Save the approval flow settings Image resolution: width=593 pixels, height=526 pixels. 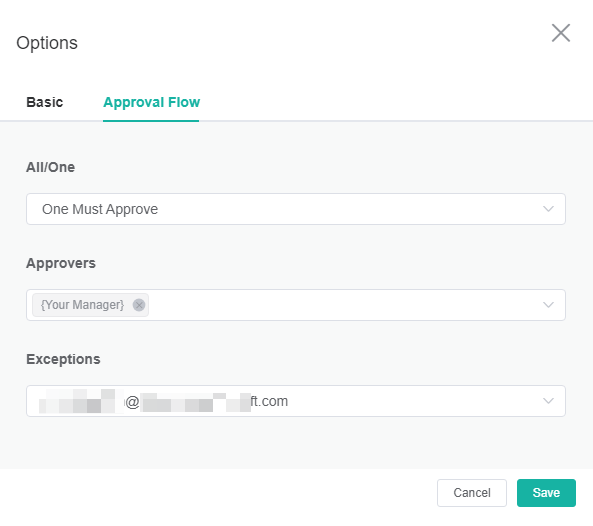coord(546,493)
